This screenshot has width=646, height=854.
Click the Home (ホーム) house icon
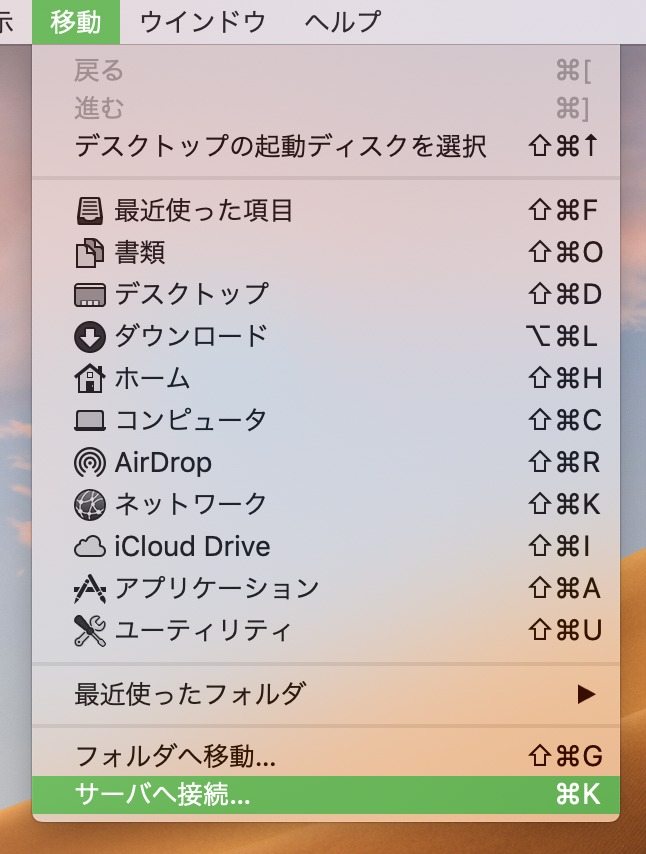coord(89,379)
